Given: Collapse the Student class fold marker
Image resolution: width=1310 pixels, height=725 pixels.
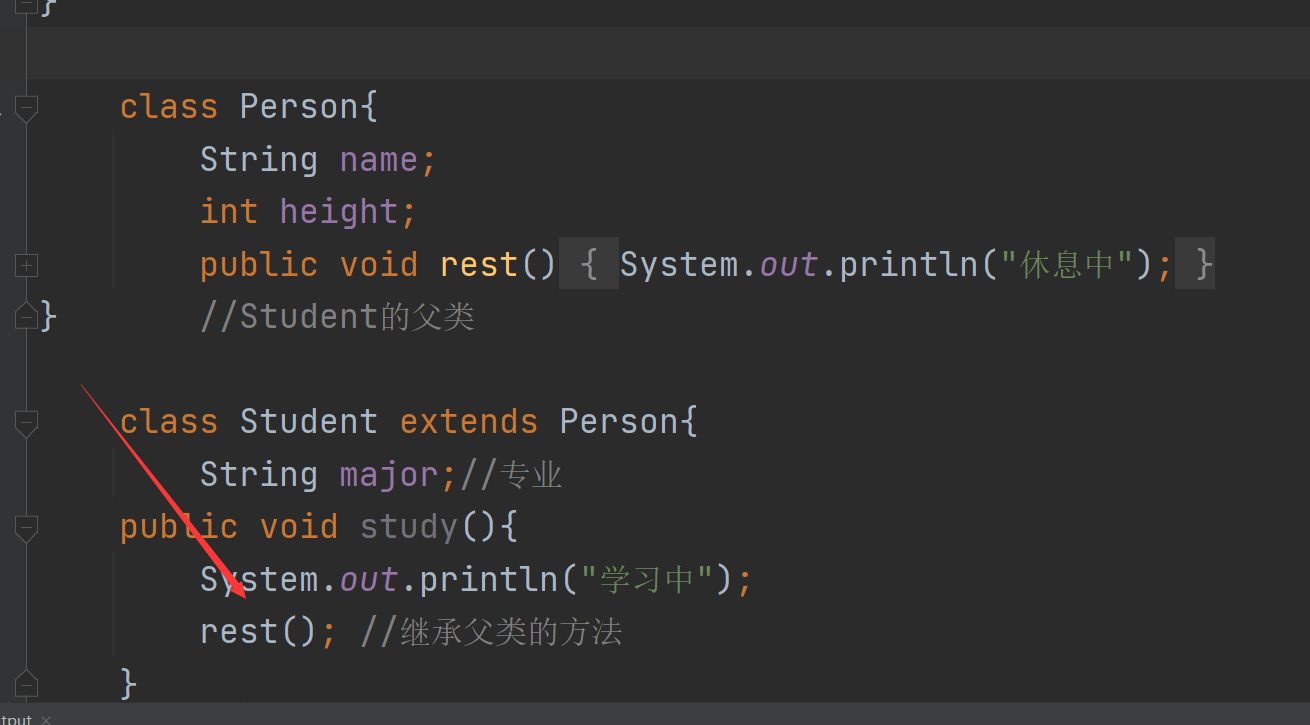Looking at the screenshot, I should click(x=26, y=422).
